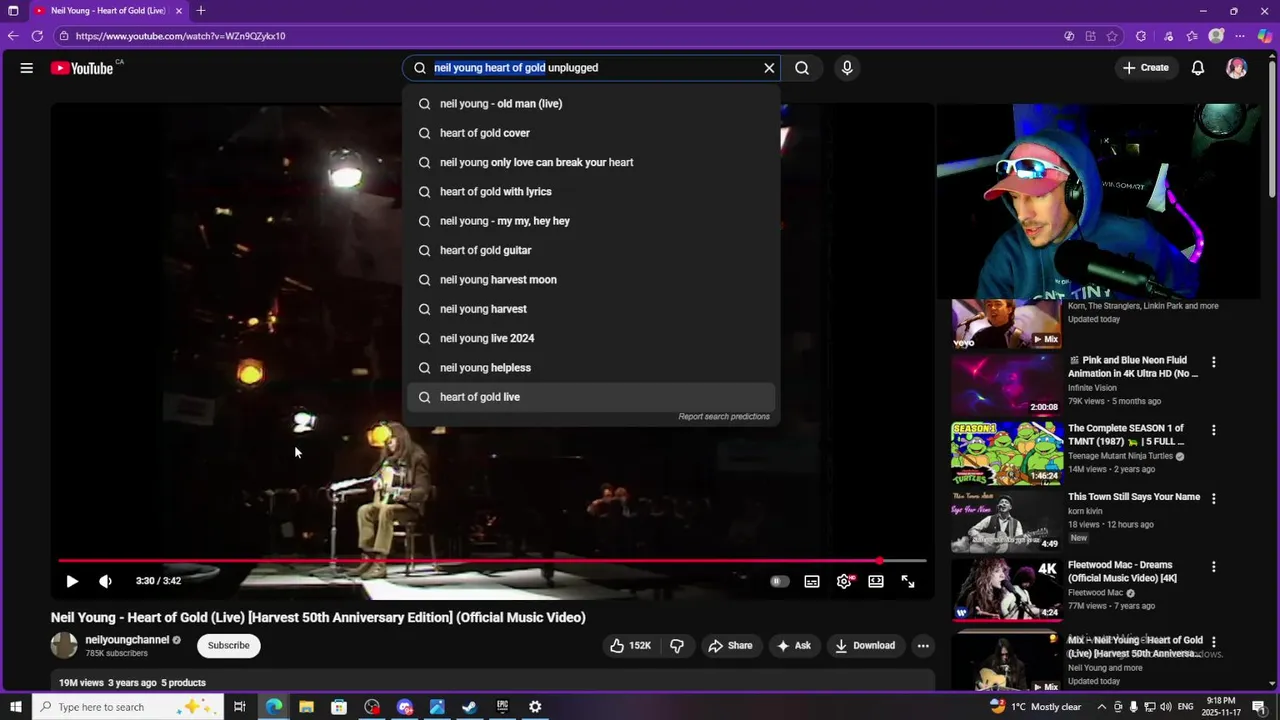Viewport: 1280px width, 720px height.
Task: Click into the YouTube search field
Action: (x=592, y=68)
